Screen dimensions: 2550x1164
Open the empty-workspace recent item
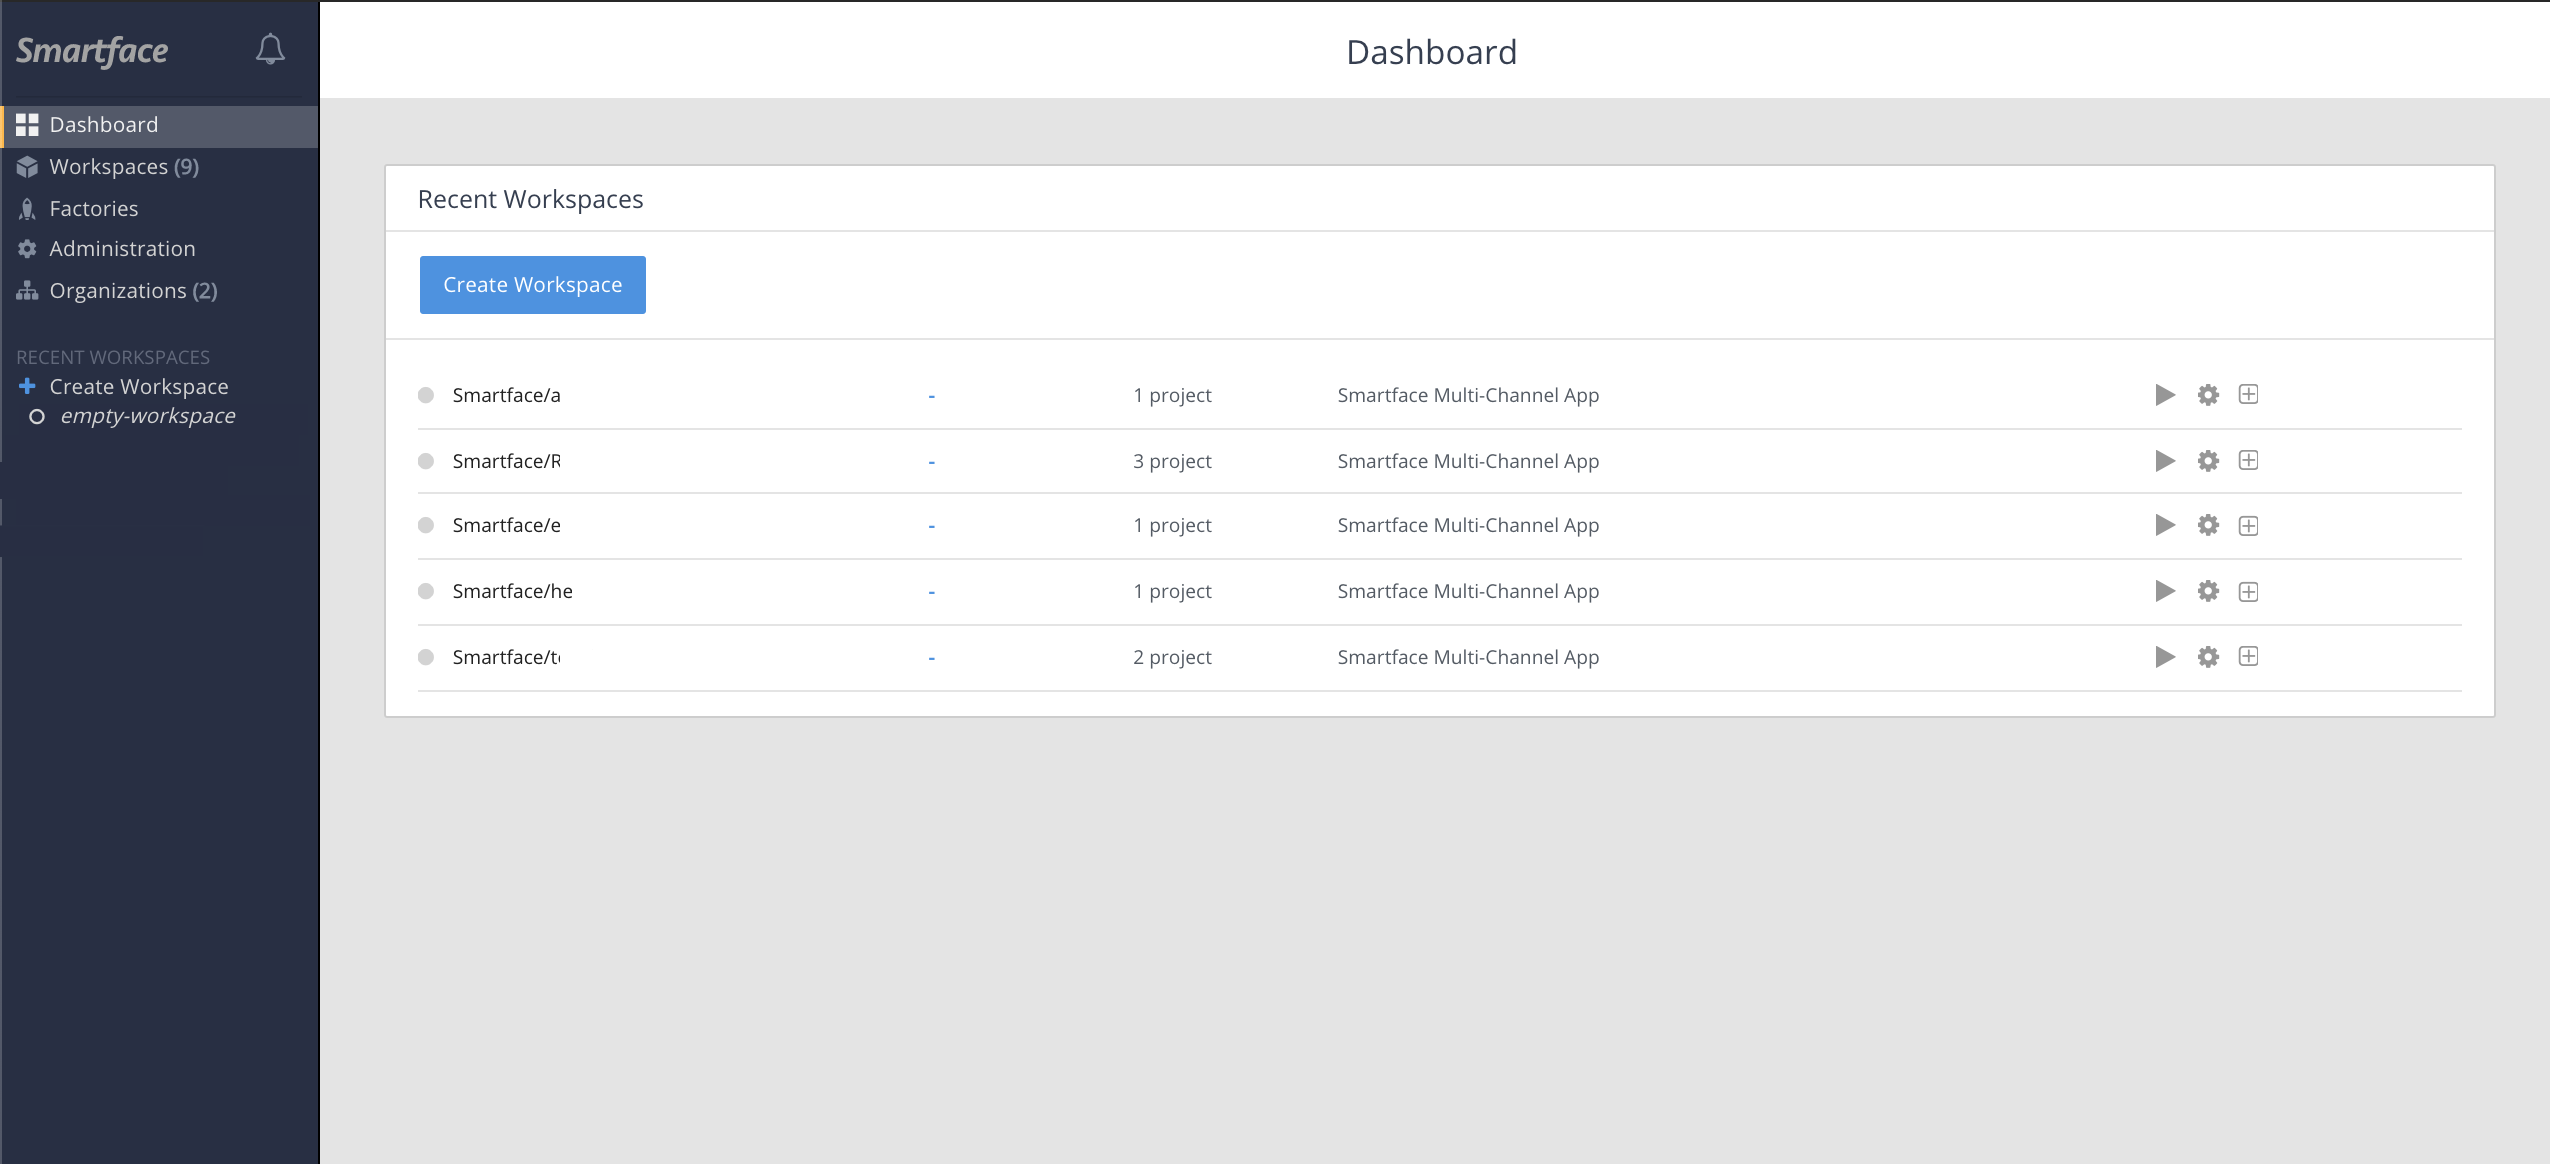pos(147,416)
